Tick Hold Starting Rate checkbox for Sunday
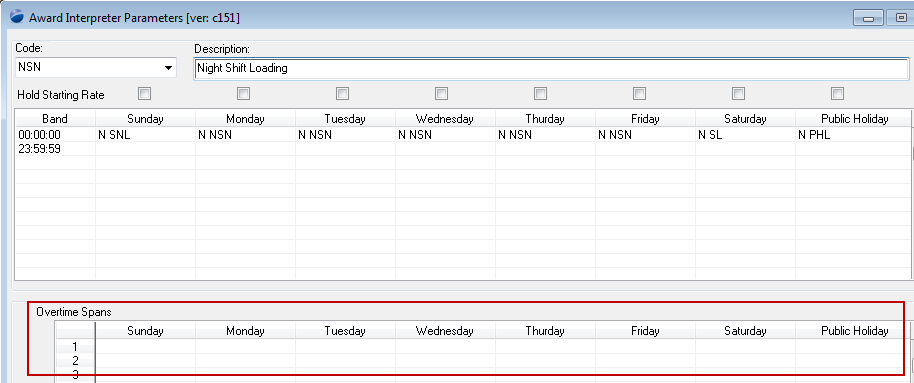This screenshot has width=914, height=383. (x=145, y=93)
